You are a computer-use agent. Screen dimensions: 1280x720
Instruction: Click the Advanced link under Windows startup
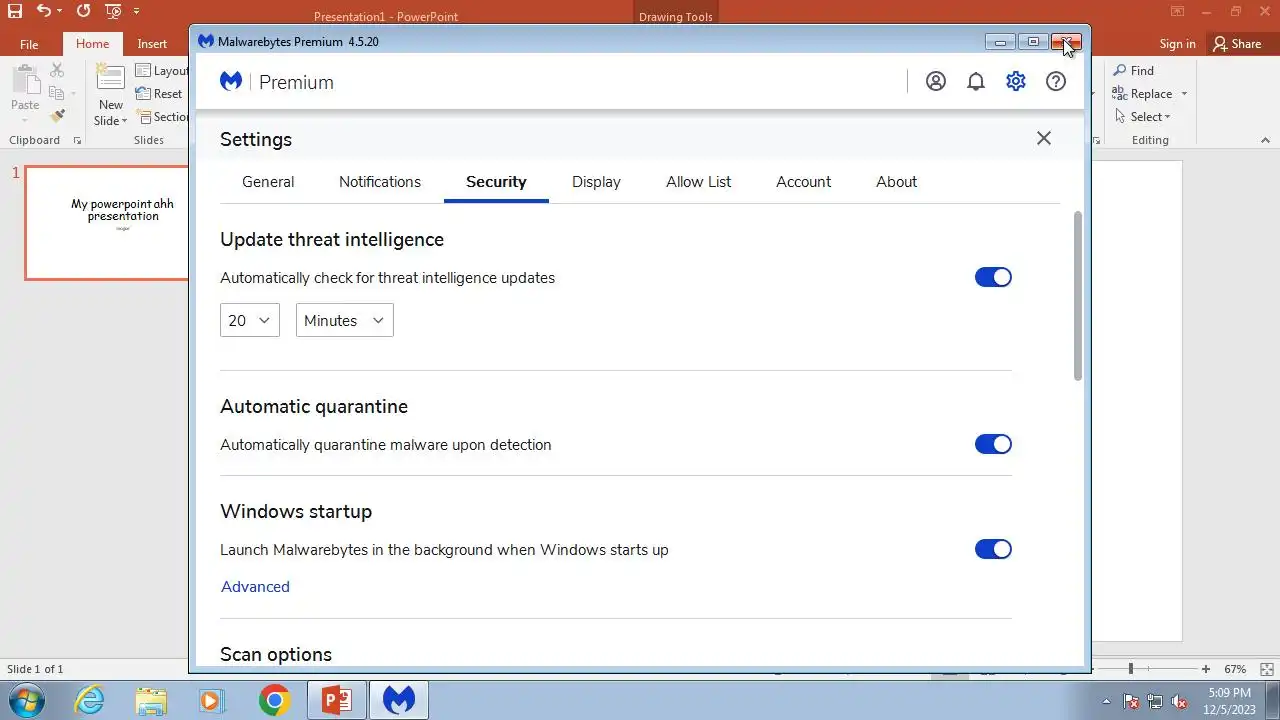point(255,587)
